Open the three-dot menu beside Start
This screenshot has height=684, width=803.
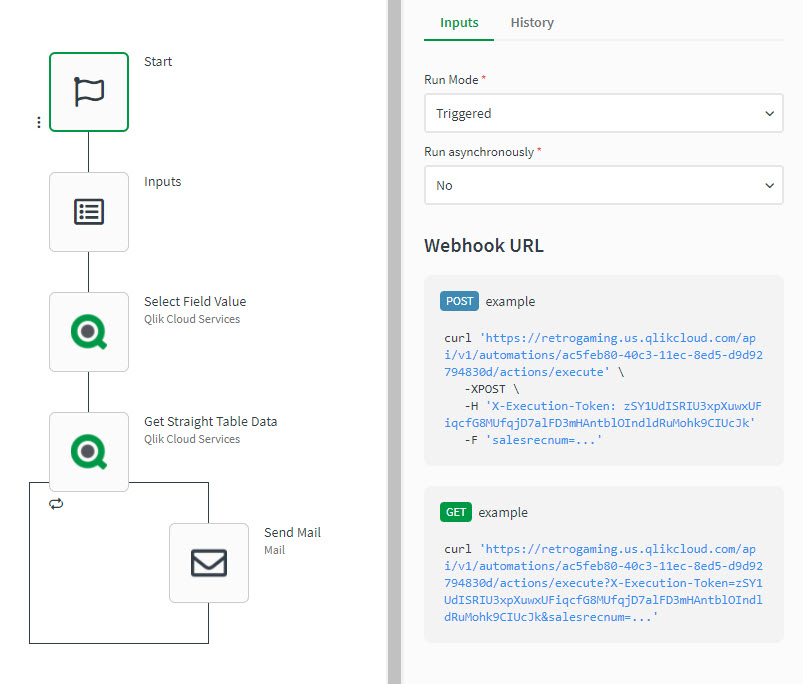click(39, 122)
